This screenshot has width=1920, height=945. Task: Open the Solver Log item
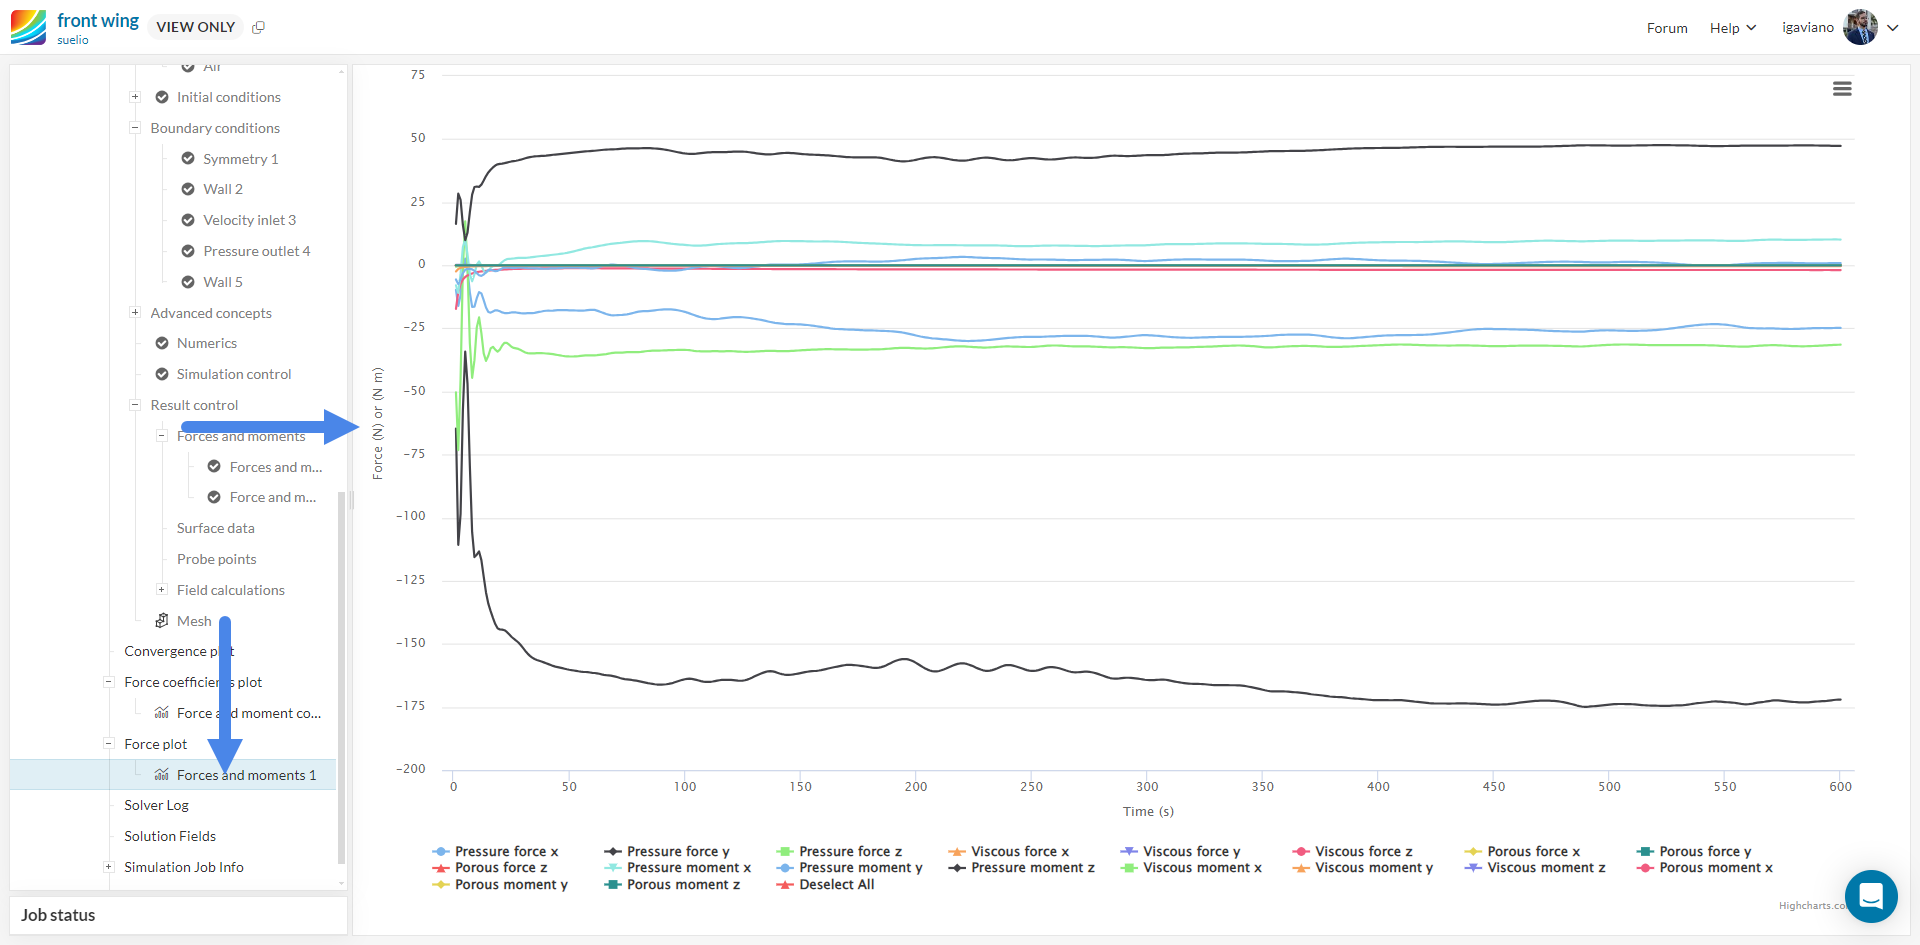(x=156, y=805)
